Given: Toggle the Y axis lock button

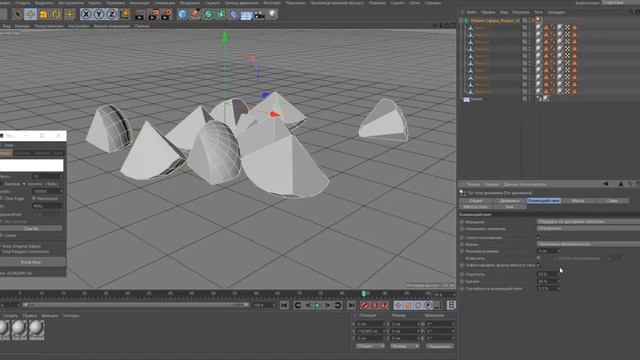Looking at the screenshot, I should [99, 15].
